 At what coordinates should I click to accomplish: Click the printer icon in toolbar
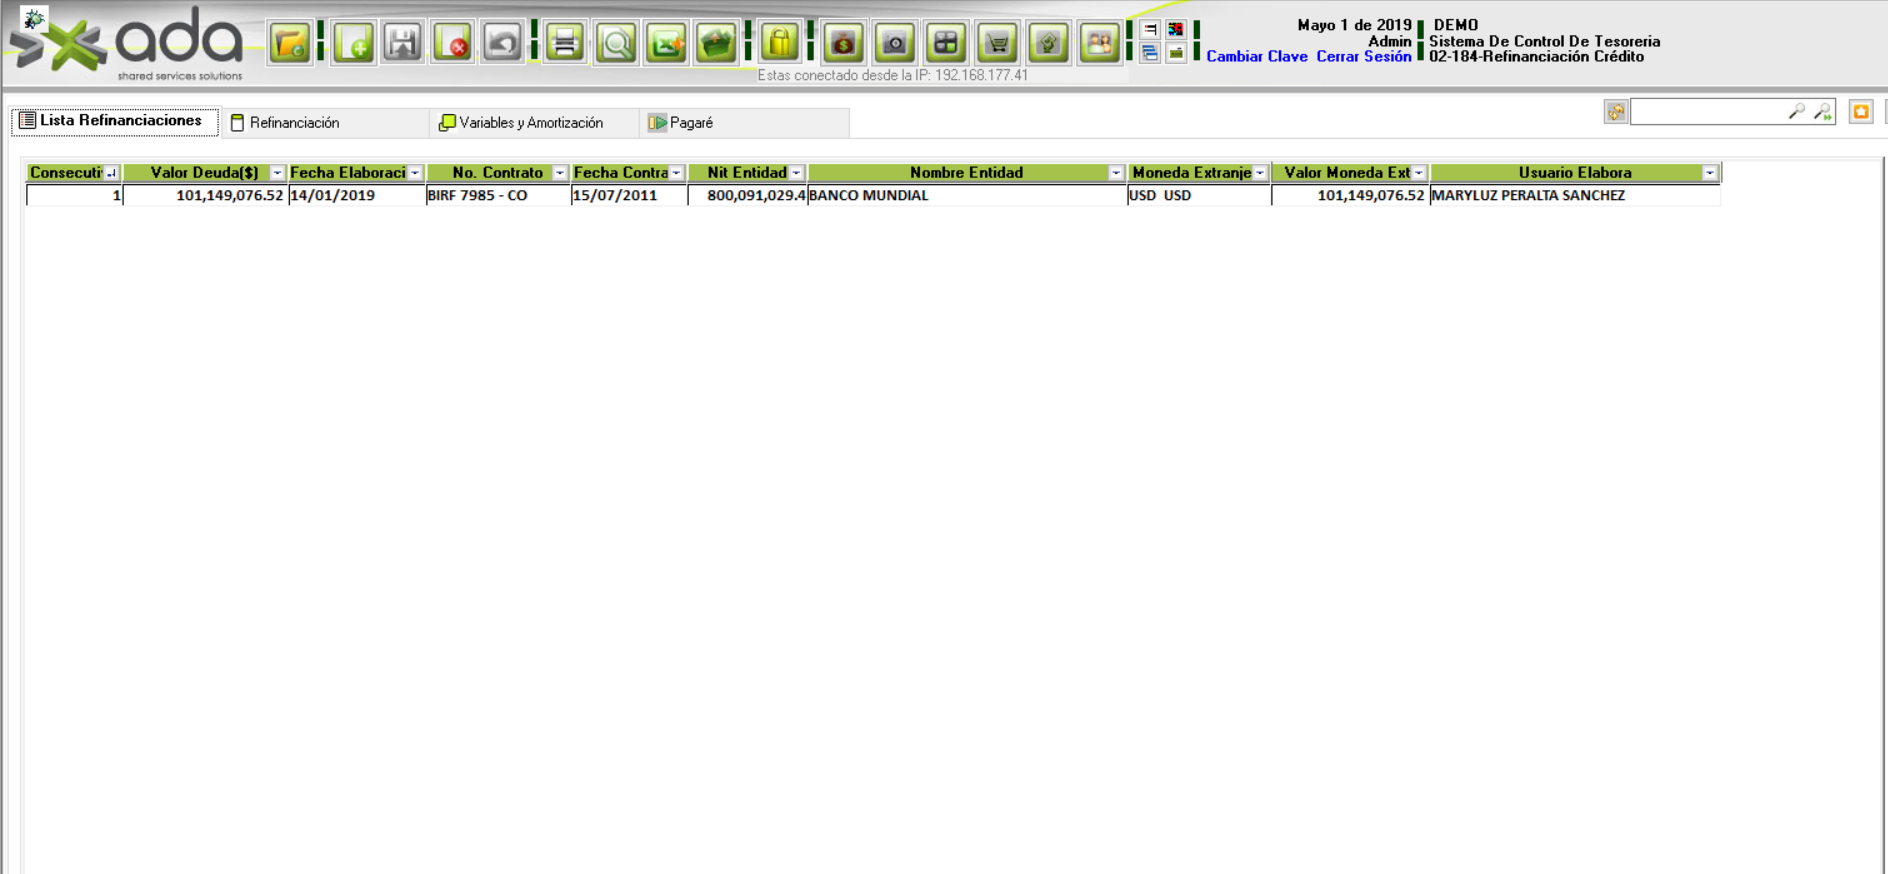click(x=565, y=43)
